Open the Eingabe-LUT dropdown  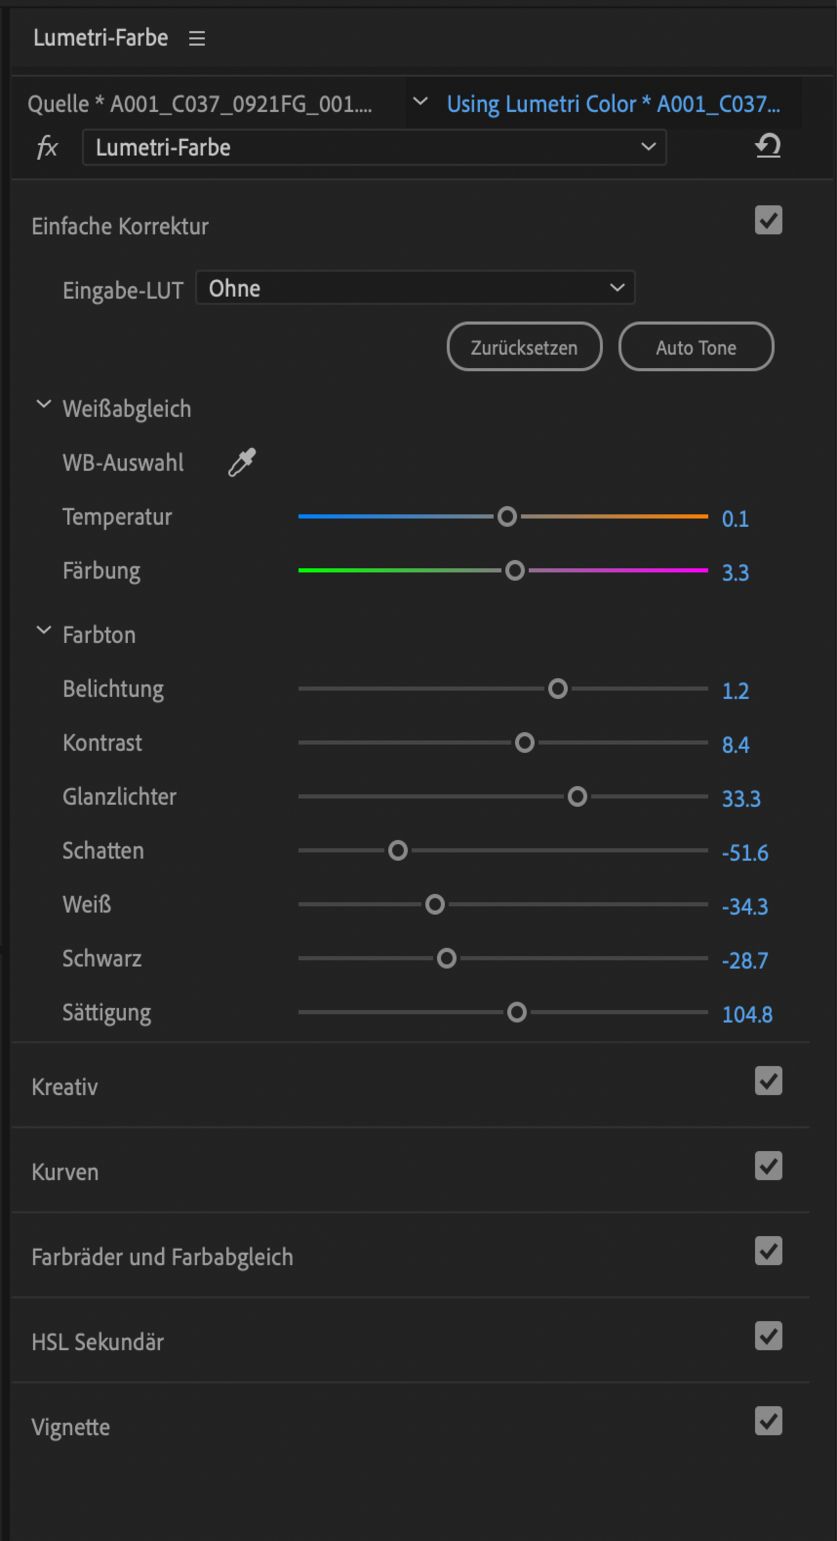[415, 289]
